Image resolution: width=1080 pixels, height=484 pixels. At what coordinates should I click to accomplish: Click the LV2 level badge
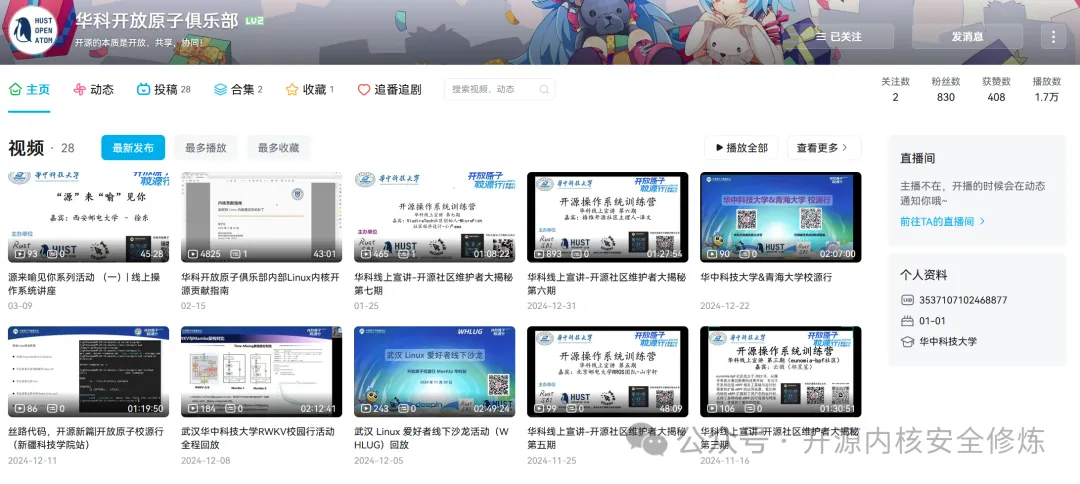tap(255, 20)
